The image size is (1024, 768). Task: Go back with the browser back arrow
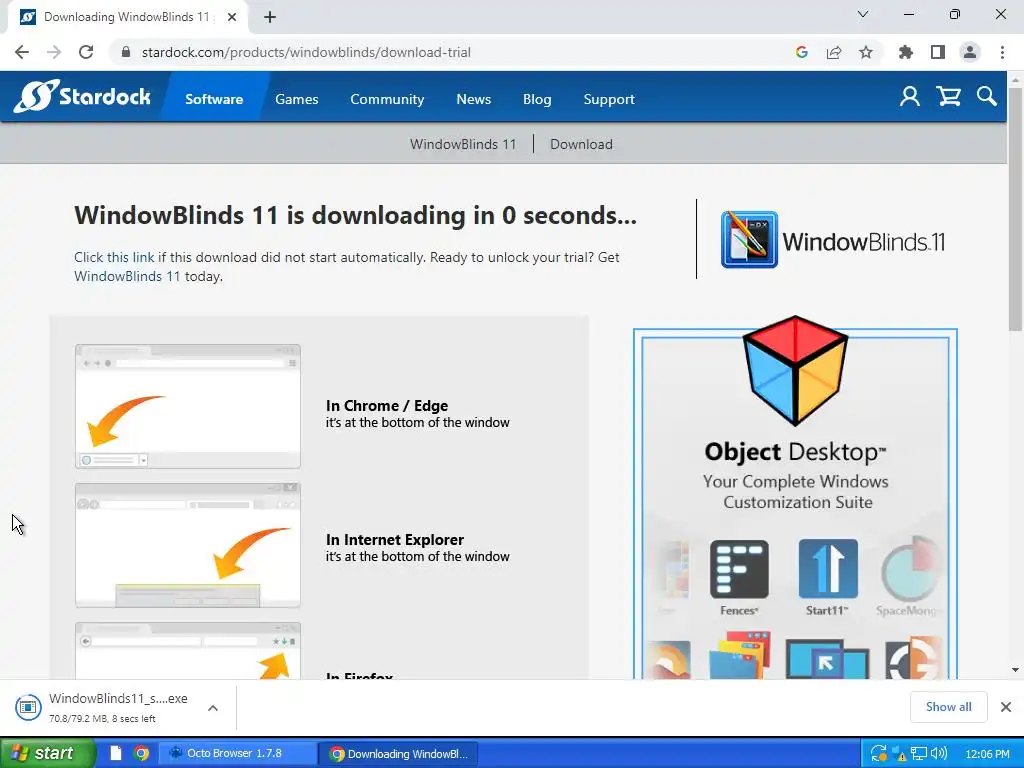point(22,52)
